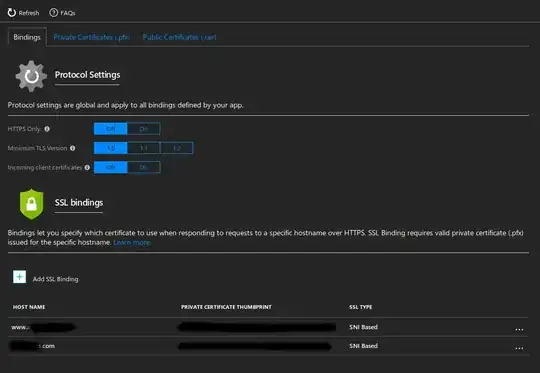The width and height of the screenshot is (540, 373).
Task: Select minimum TLS version 1.1
Action: tap(144, 148)
